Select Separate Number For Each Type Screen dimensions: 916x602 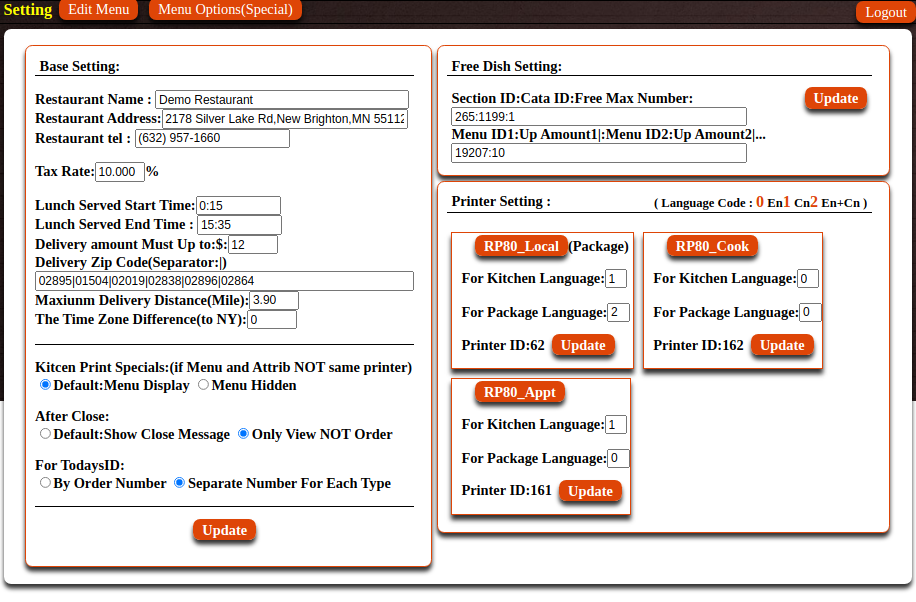[180, 483]
